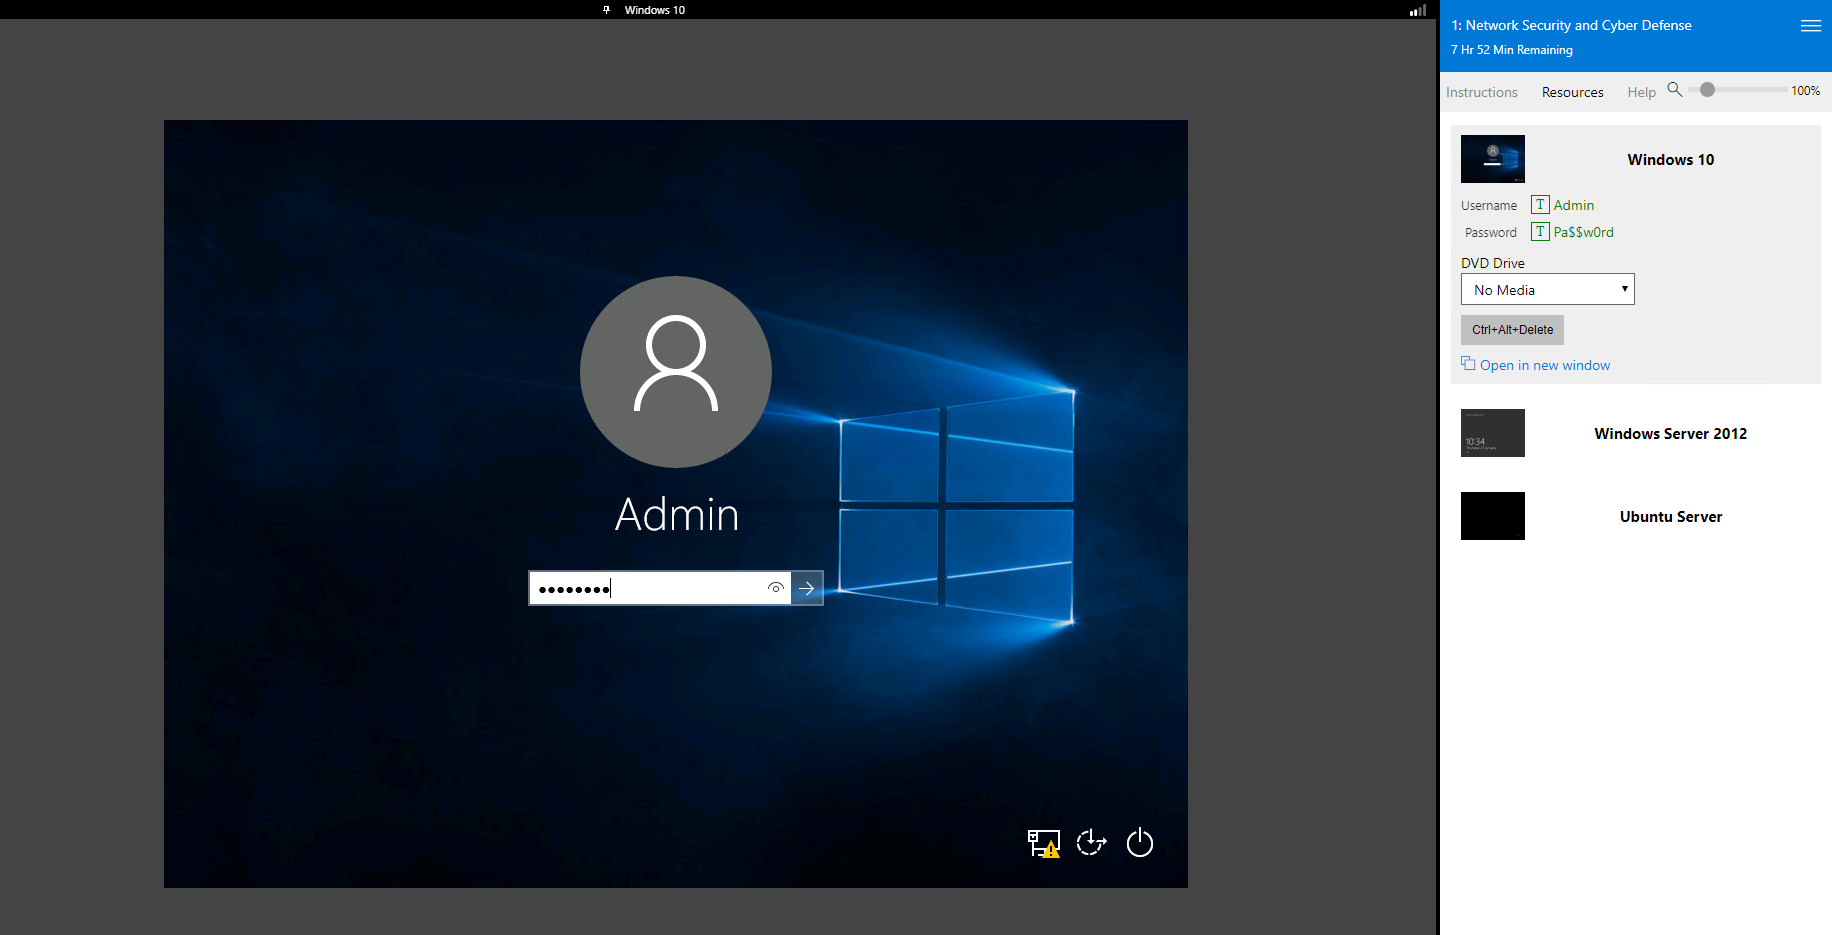This screenshot has height=935, width=1832.
Task: Switch to the Instructions tab
Action: [x=1482, y=92]
